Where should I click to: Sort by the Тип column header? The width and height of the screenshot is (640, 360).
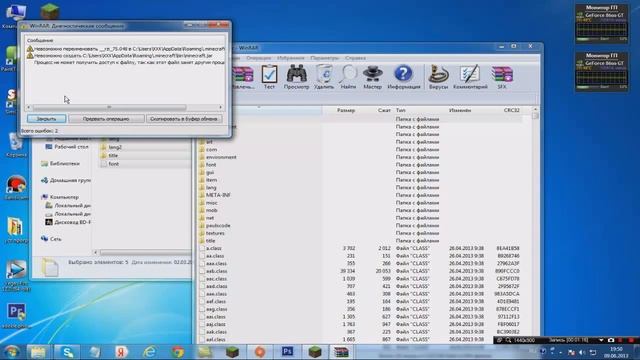click(x=401, y=110)
